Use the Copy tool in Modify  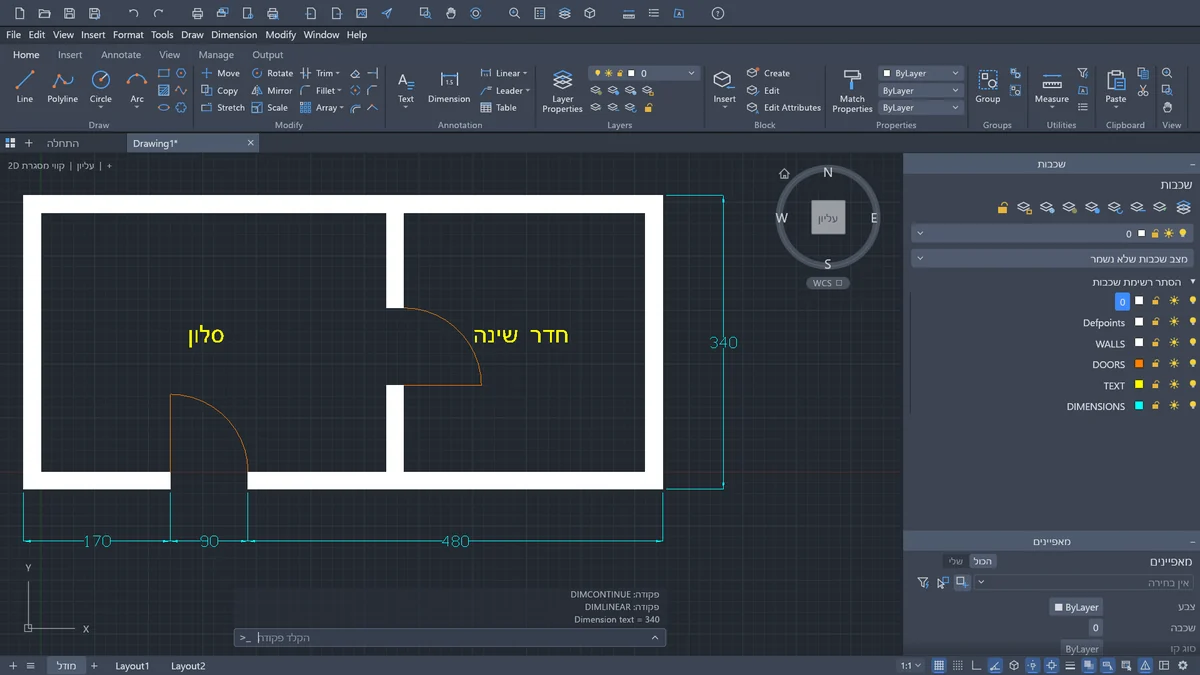(x=219, y=90)
